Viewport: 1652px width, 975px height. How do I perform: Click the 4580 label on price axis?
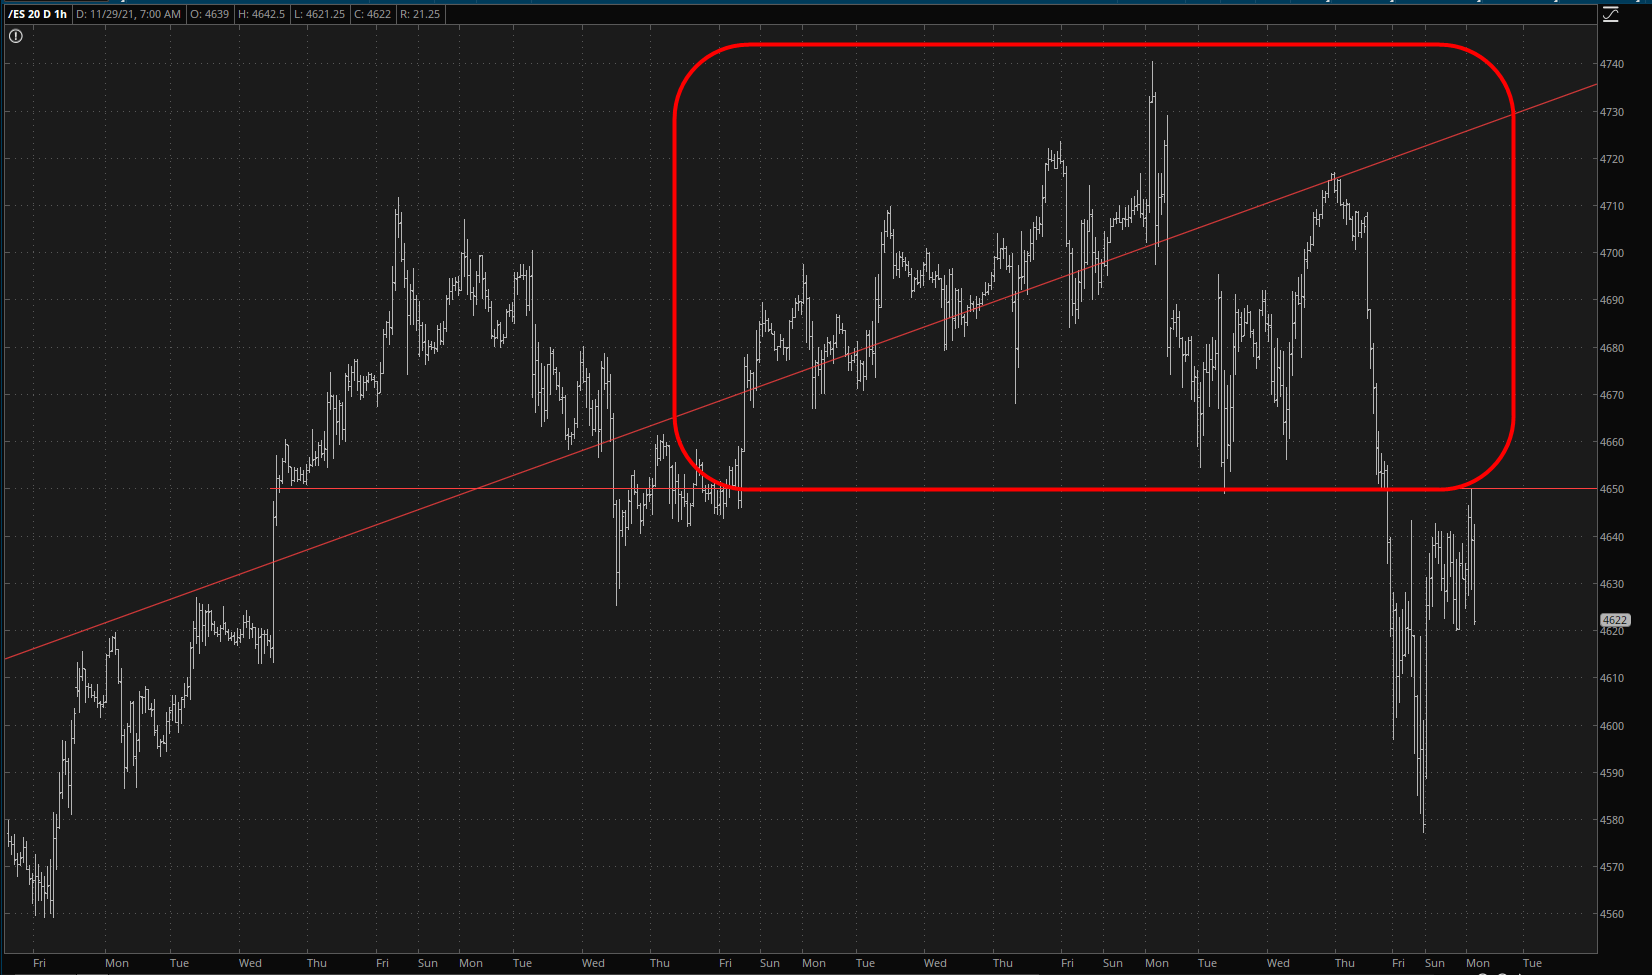point(1611,820)
